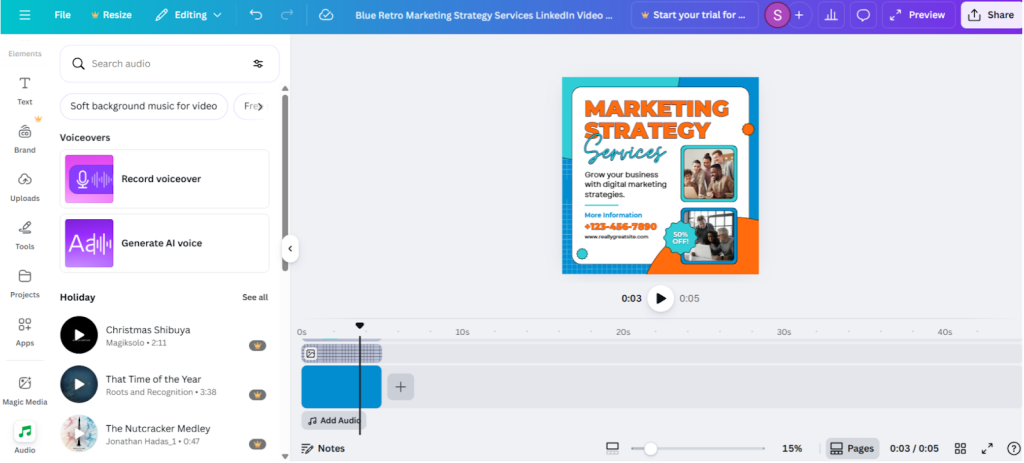Add a collaborator with plus icon
The width and height of the screenshot is (1024, 463).
pos(799,15)
